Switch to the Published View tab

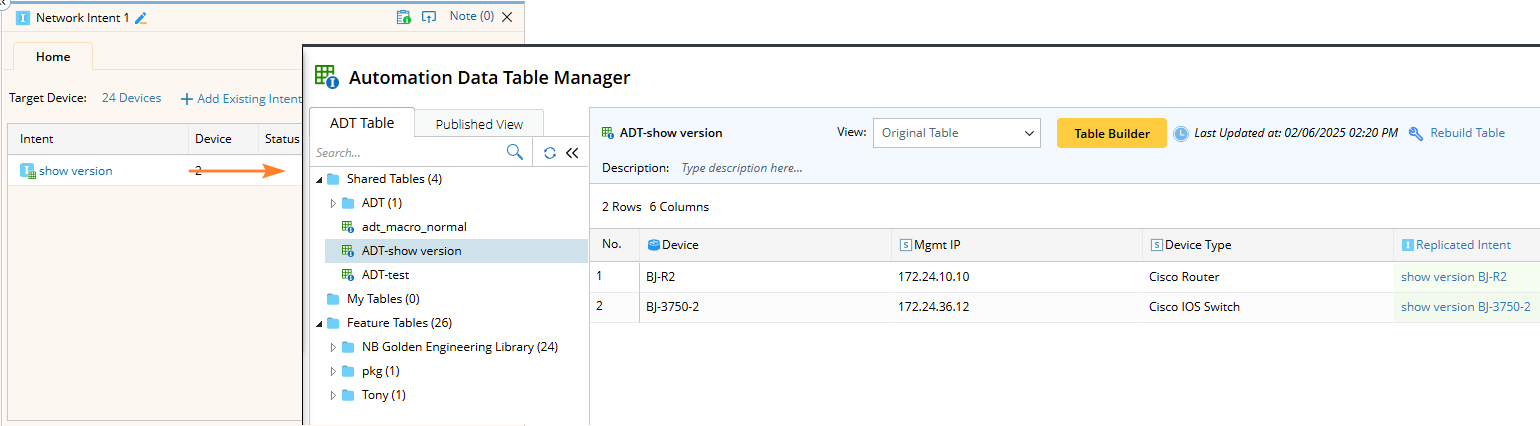[x=479, y=124]
